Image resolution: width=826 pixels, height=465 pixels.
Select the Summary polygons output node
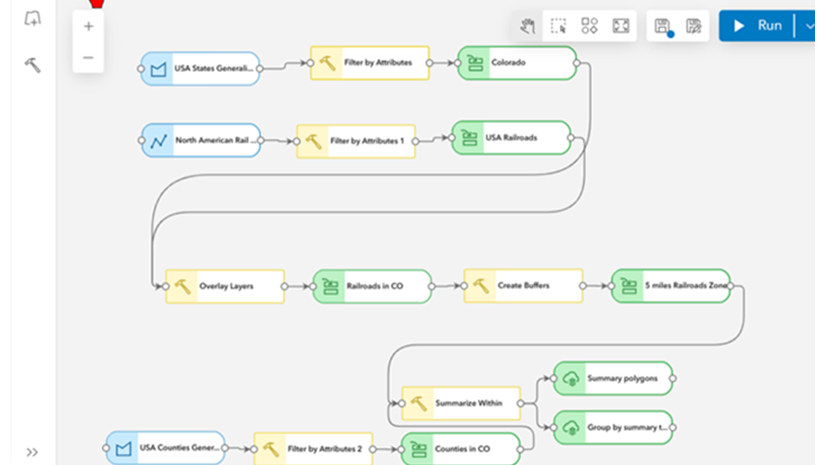click(613, 378)
